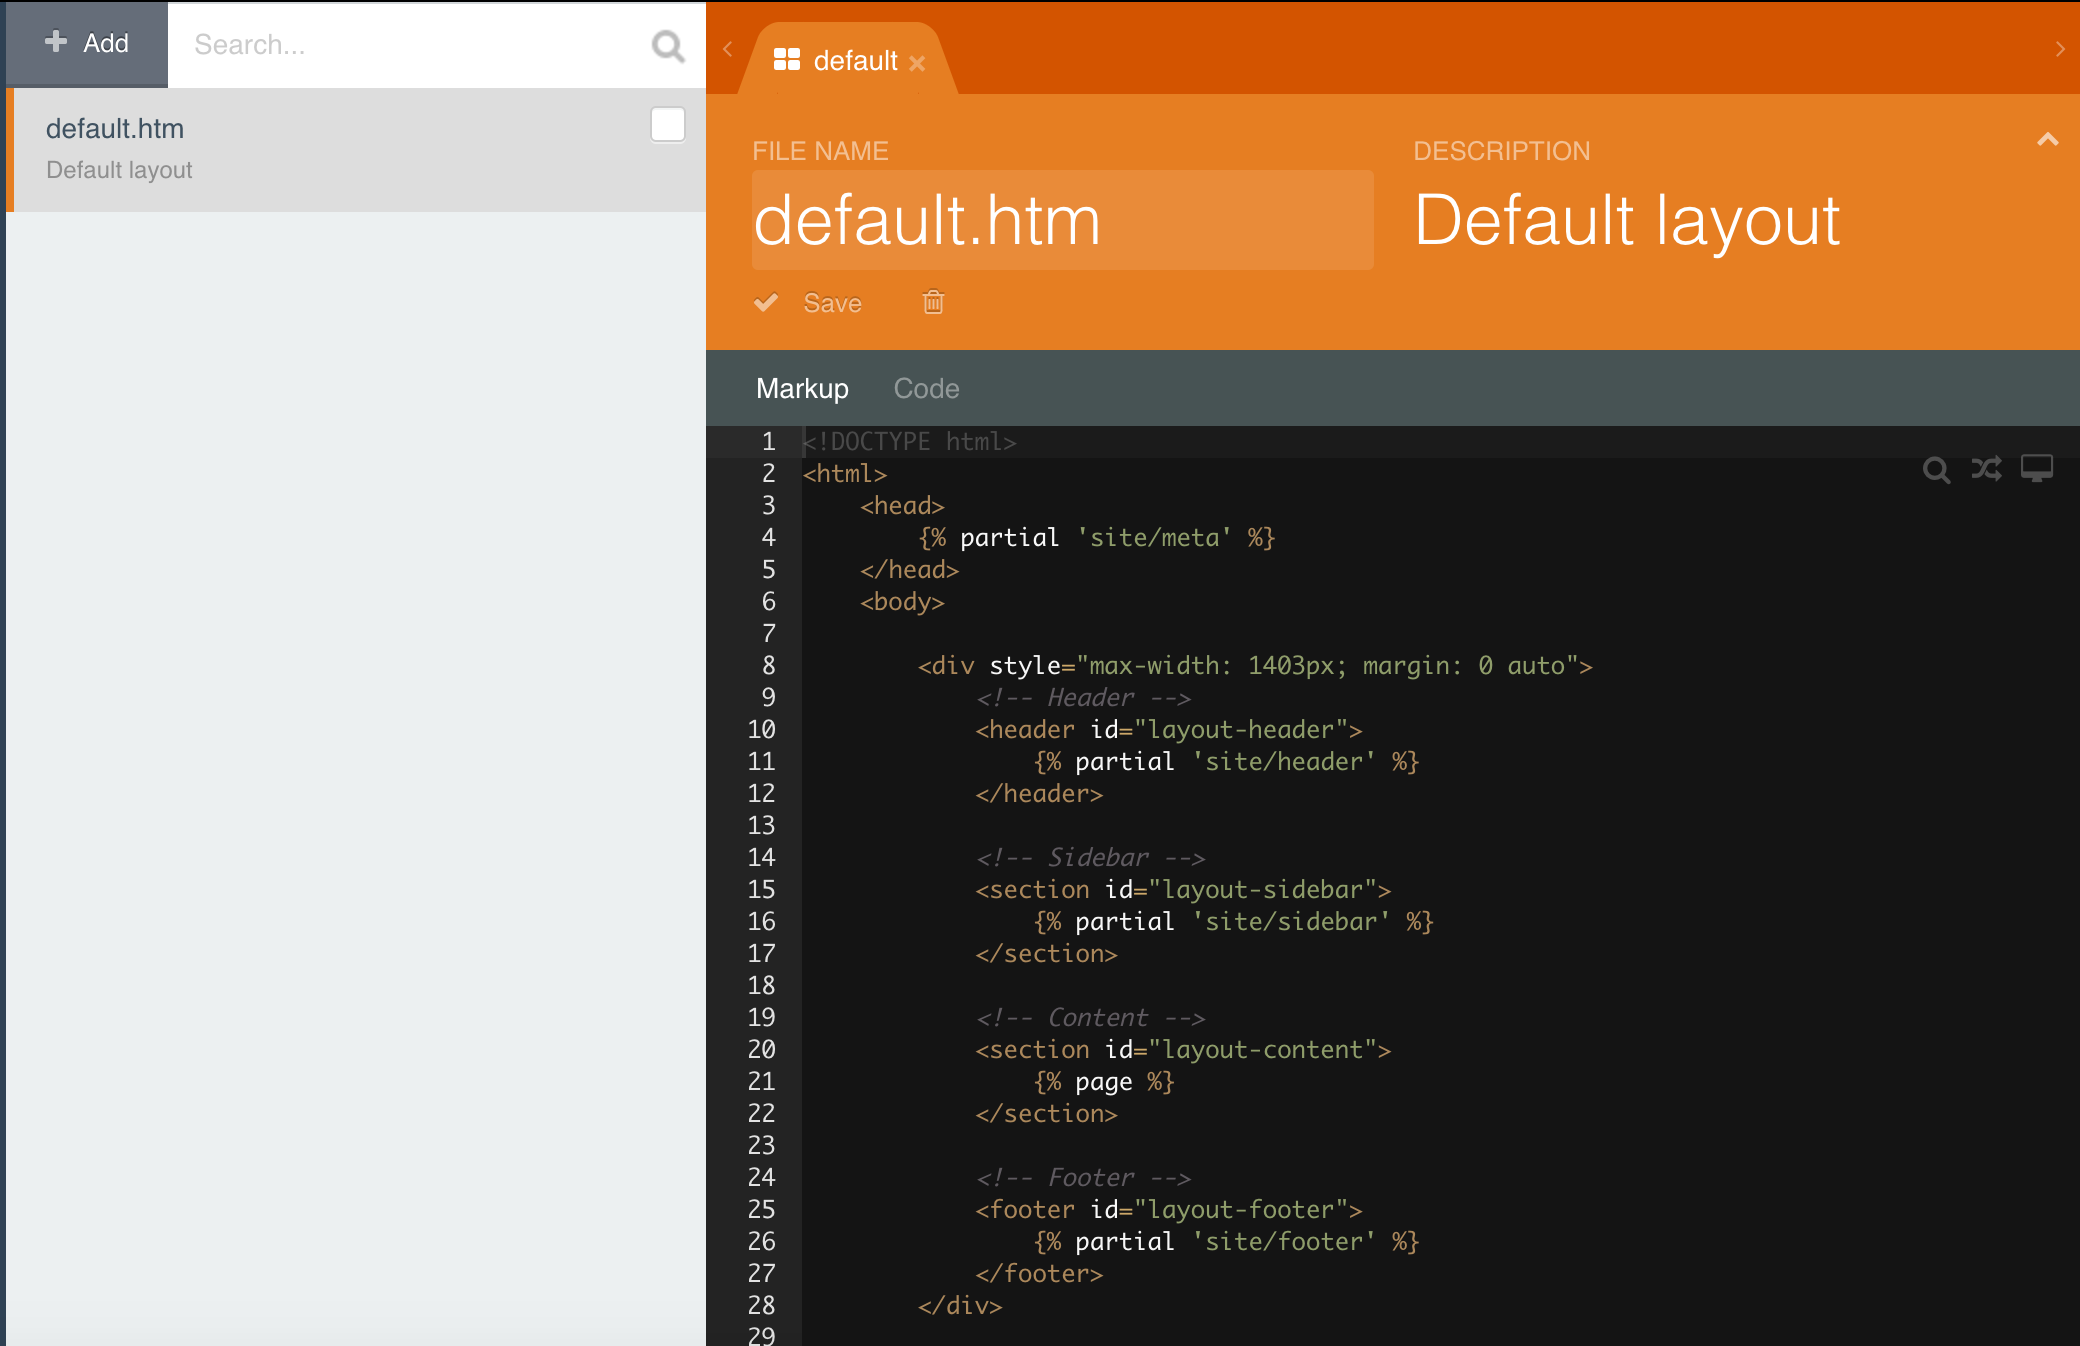Screen dimensions: 2080x1346
Task: Click the search magnifier icon in sidebar
Action: 667,46
